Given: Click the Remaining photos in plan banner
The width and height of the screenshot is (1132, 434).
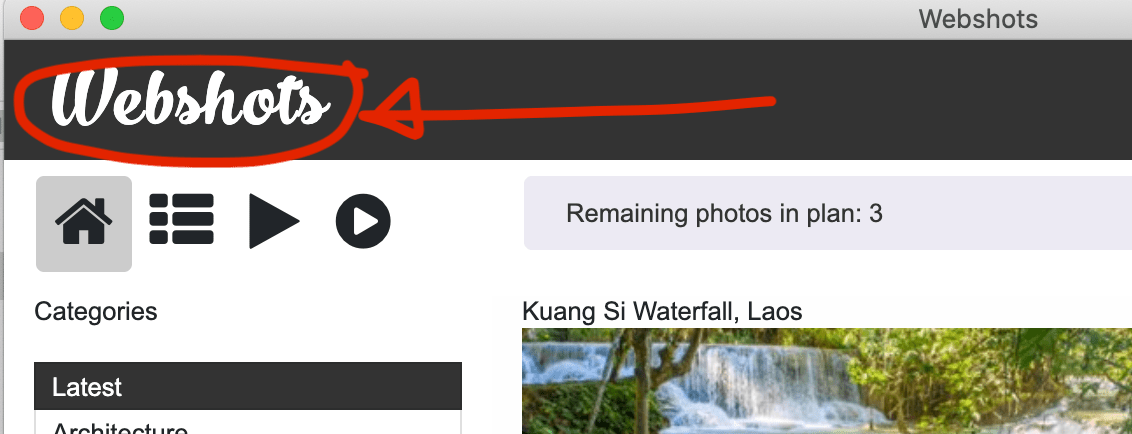Looking at the screenshot, I should (827, 213).
